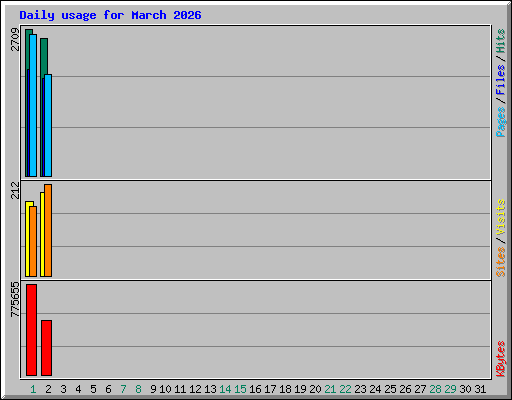Click day label 20 on the x-axis
512x400 pixels.
click(315, 389)
